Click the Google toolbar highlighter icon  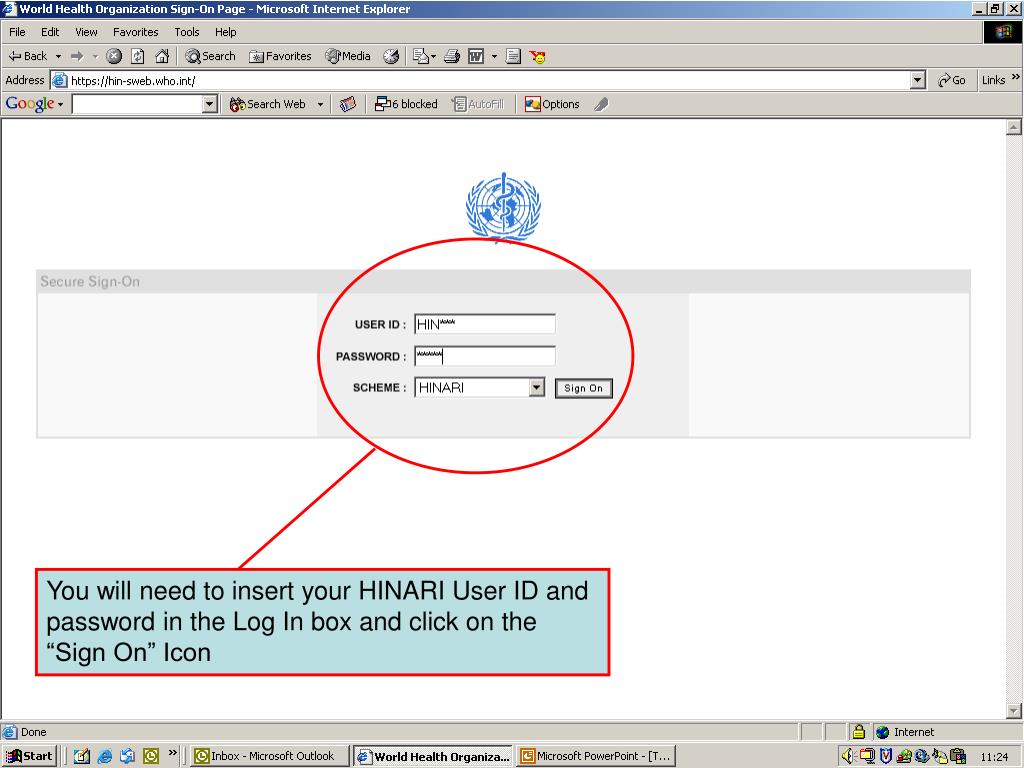click(601, 104)
